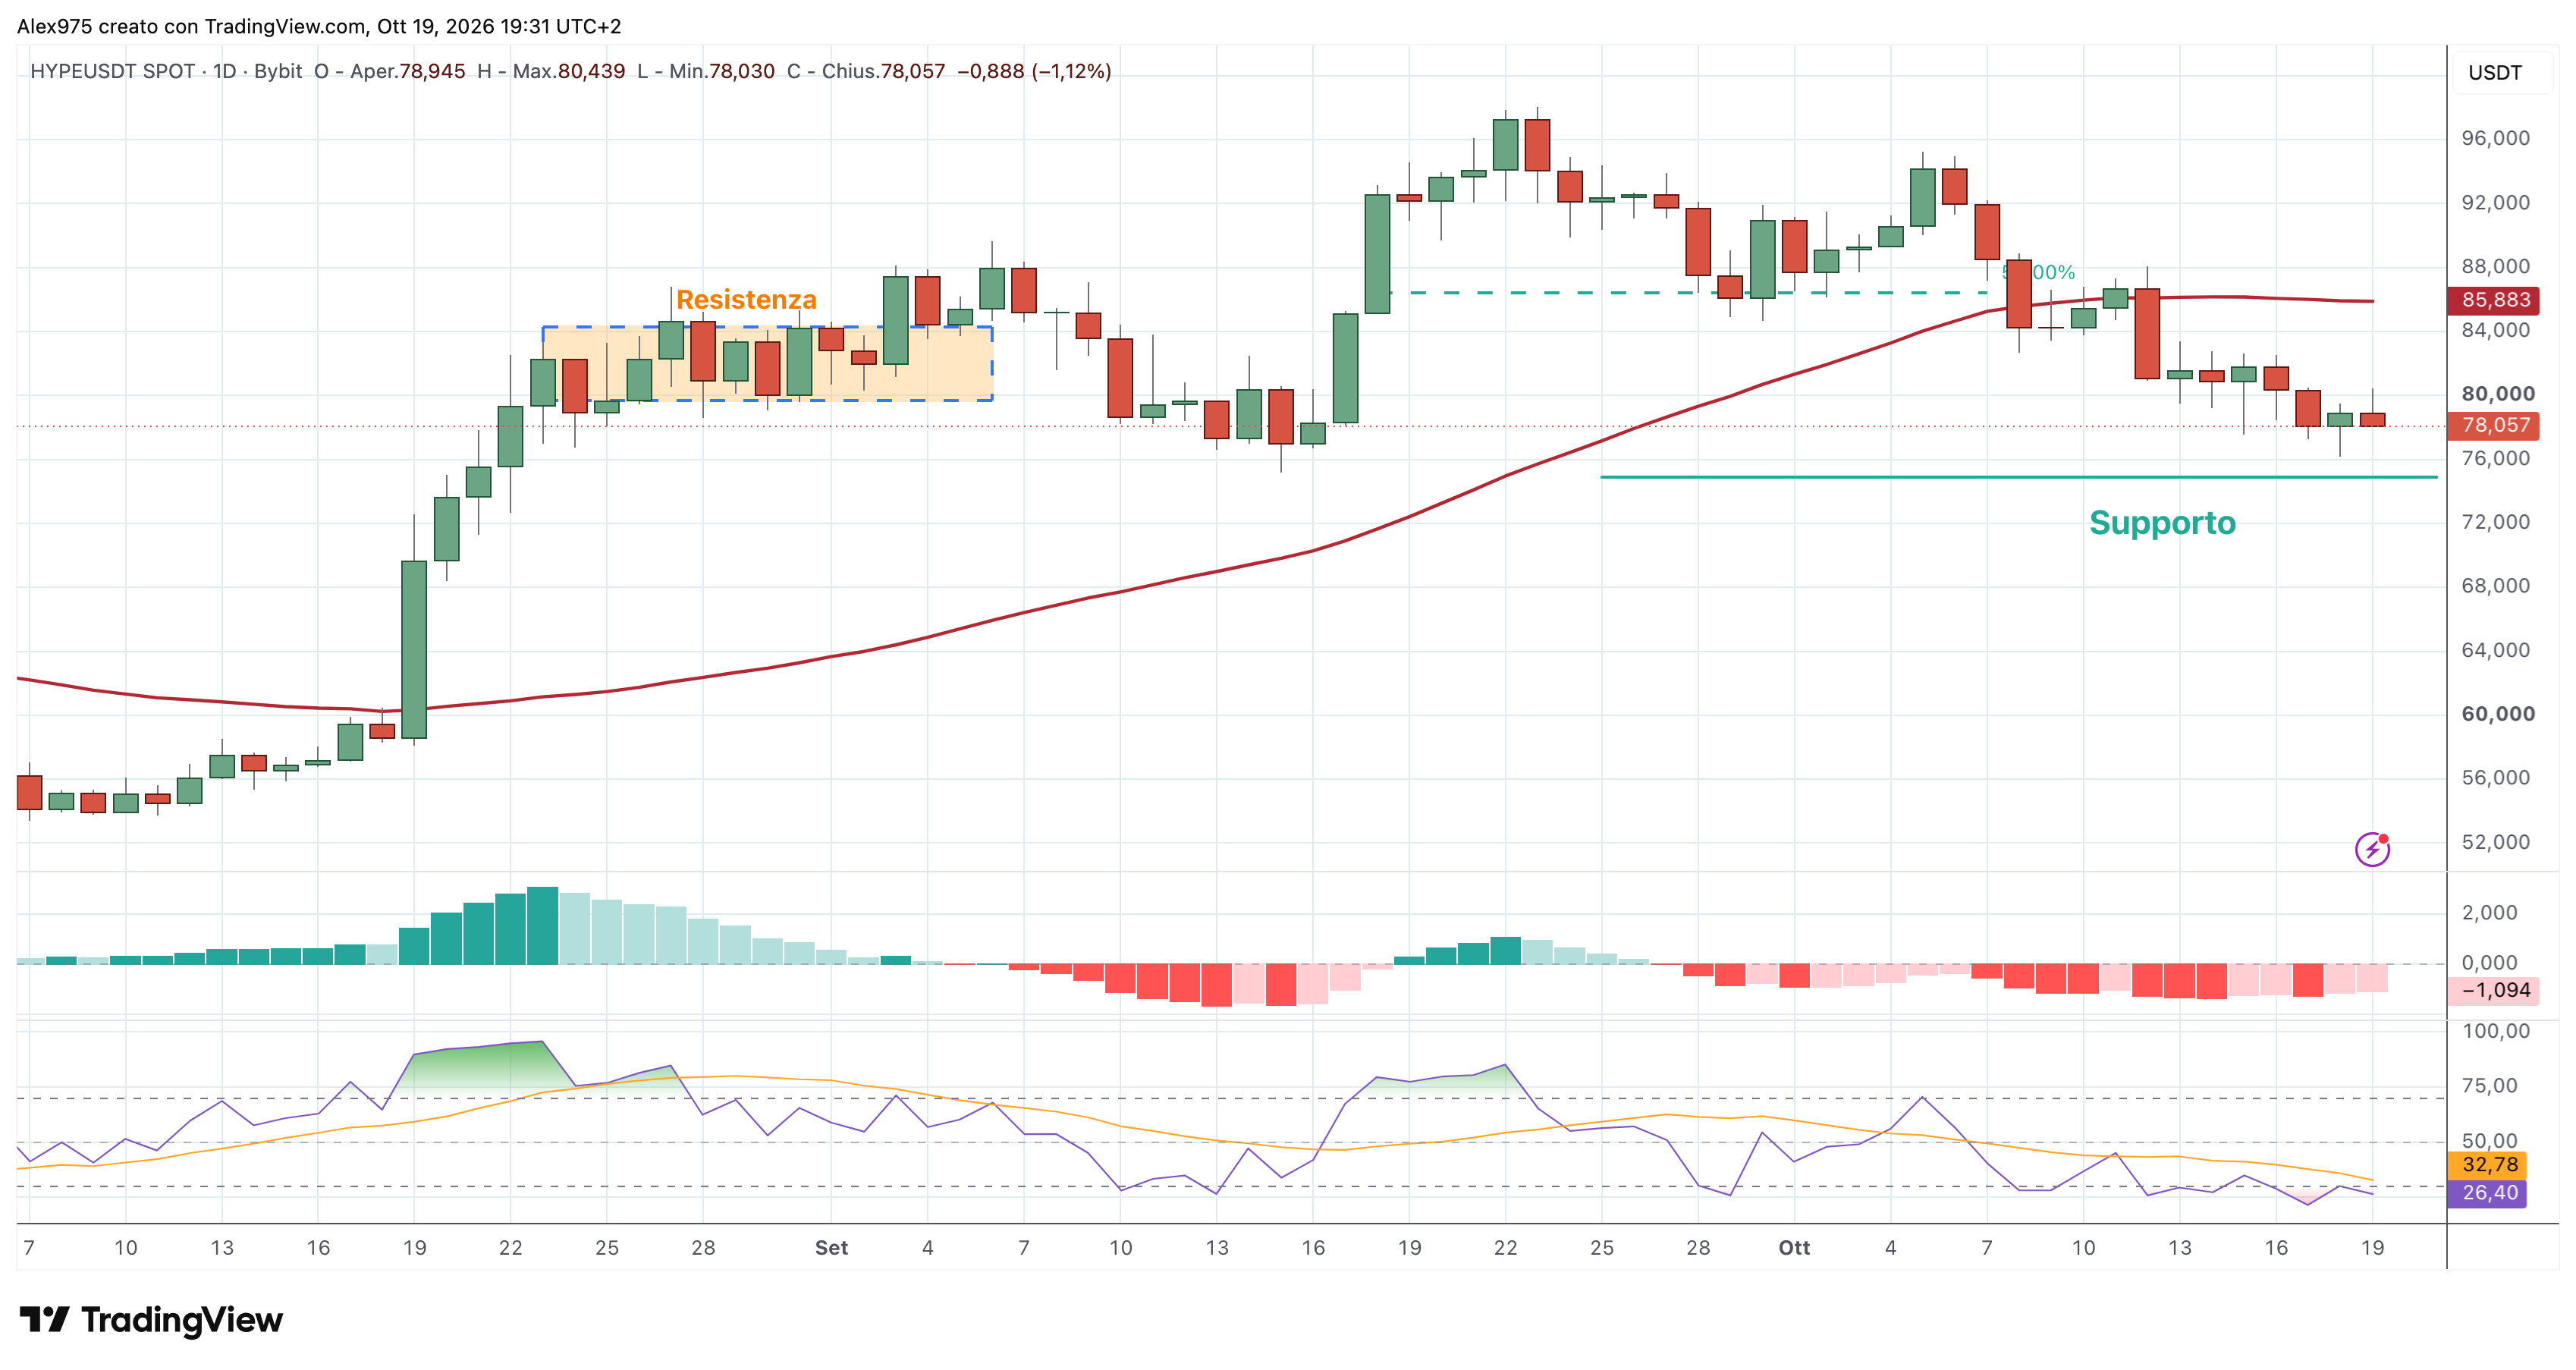This screenshot has width=2576, height=1370.
Task: Click the 96,000 price axis label
Action: 2495,138
